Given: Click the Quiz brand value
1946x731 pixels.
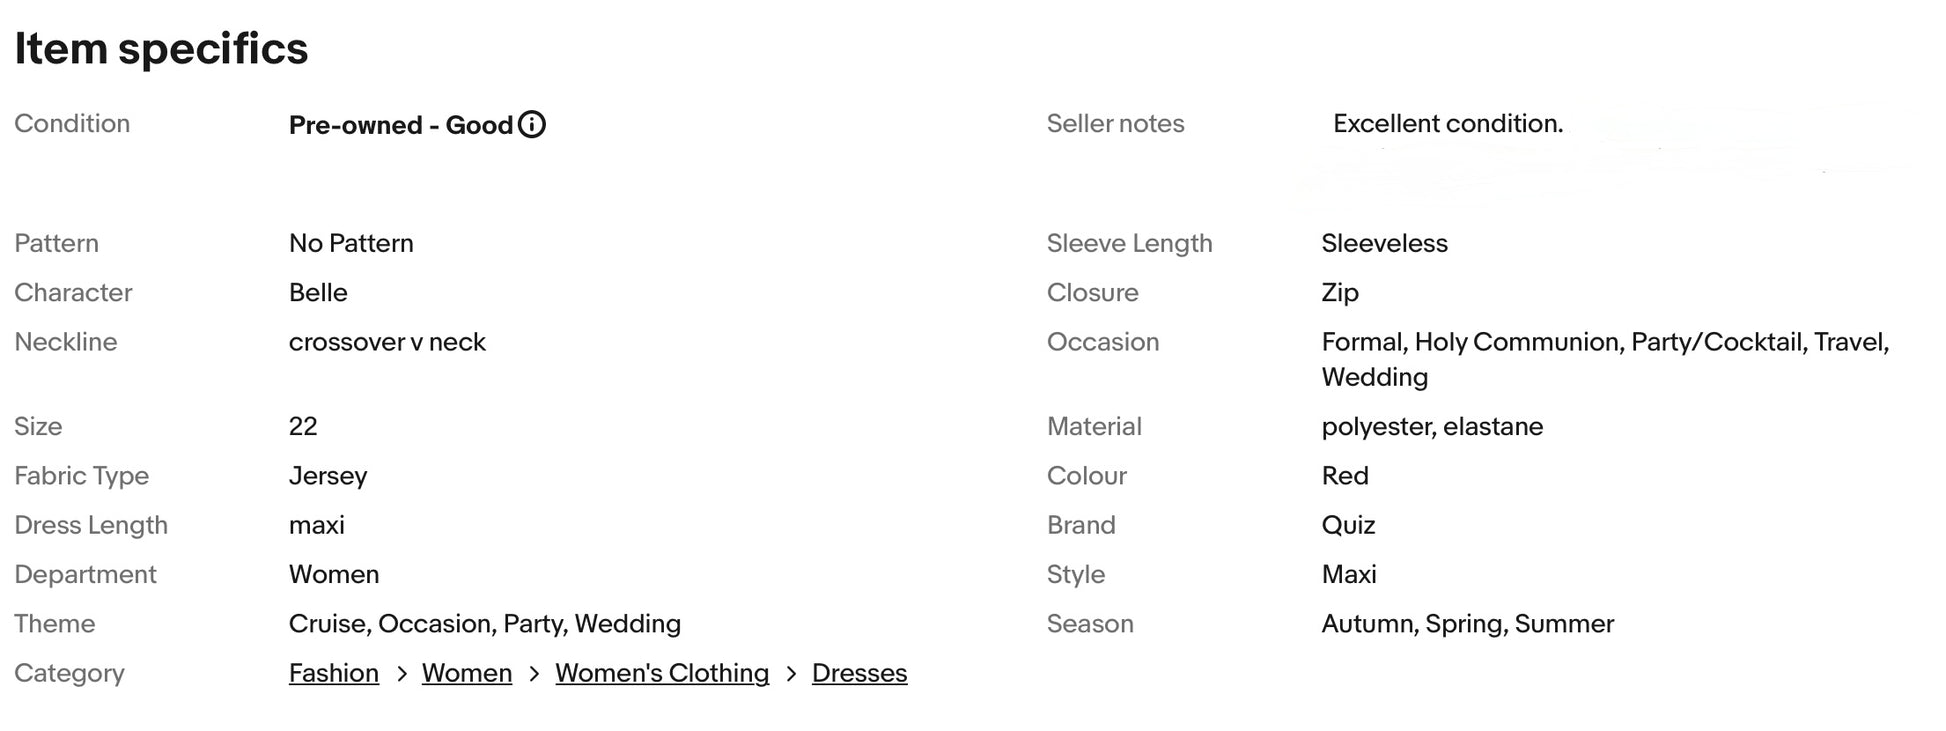Looking at the screenshot, I should [1348, 525].
